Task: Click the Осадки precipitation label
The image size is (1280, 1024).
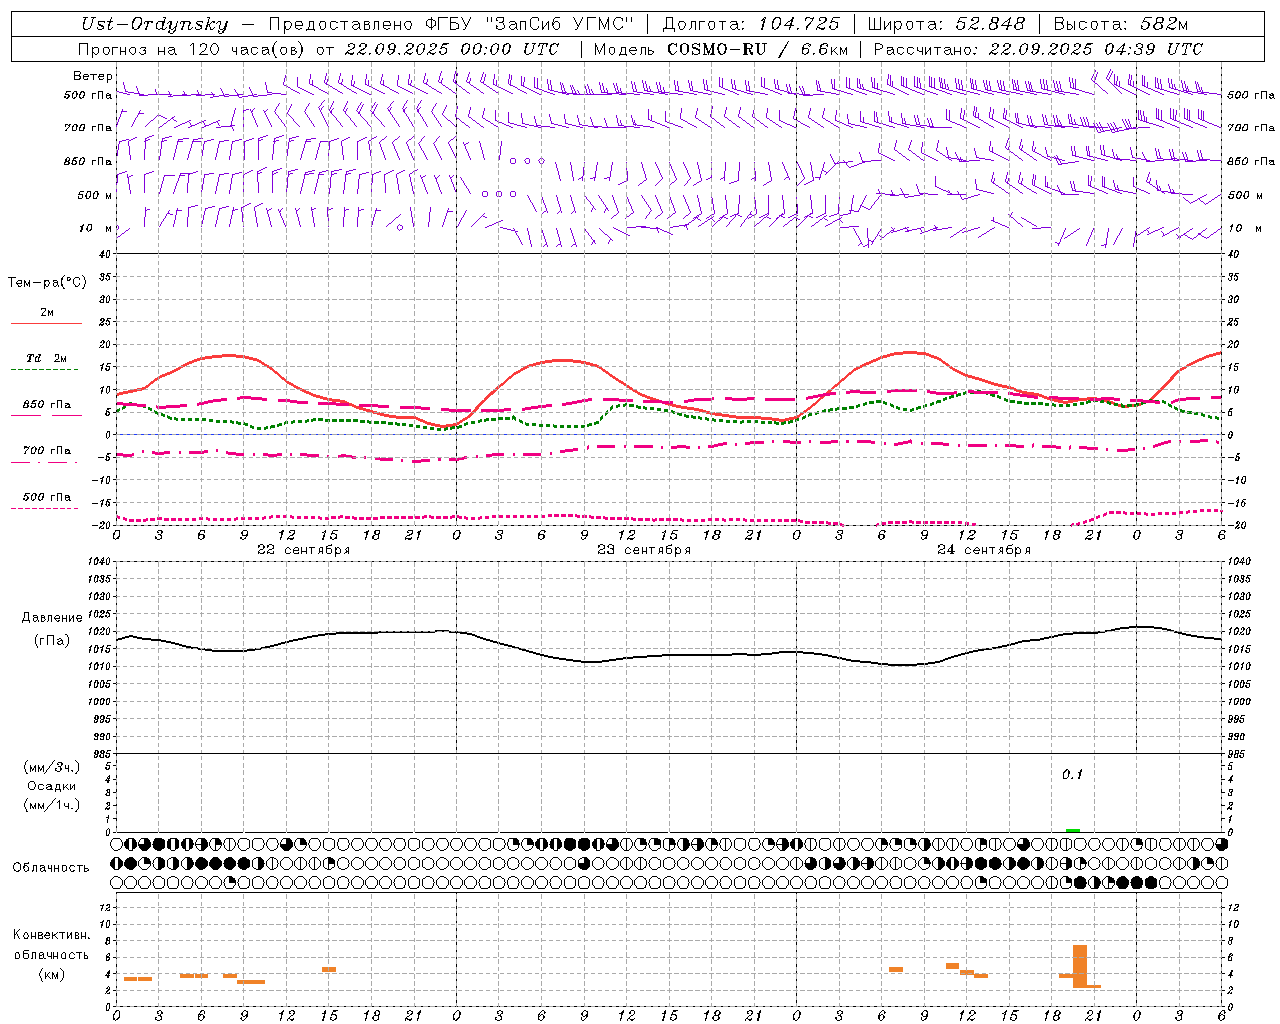Action: coord(52,786)
